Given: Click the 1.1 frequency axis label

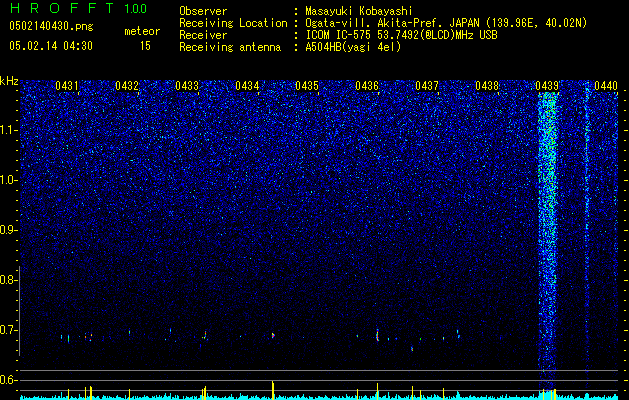Looking at the screenshot, I should (8, 130).
